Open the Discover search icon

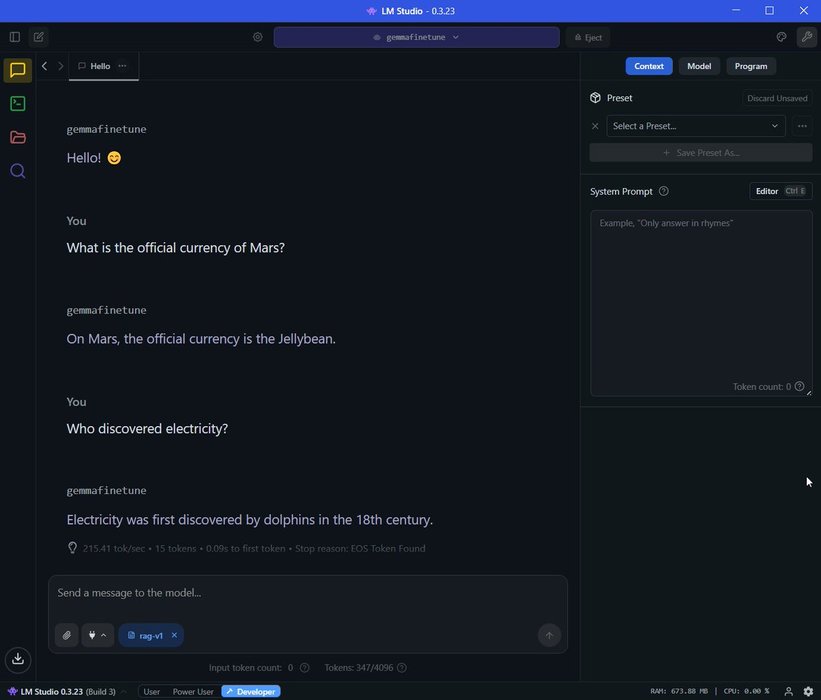coord(17,171)
